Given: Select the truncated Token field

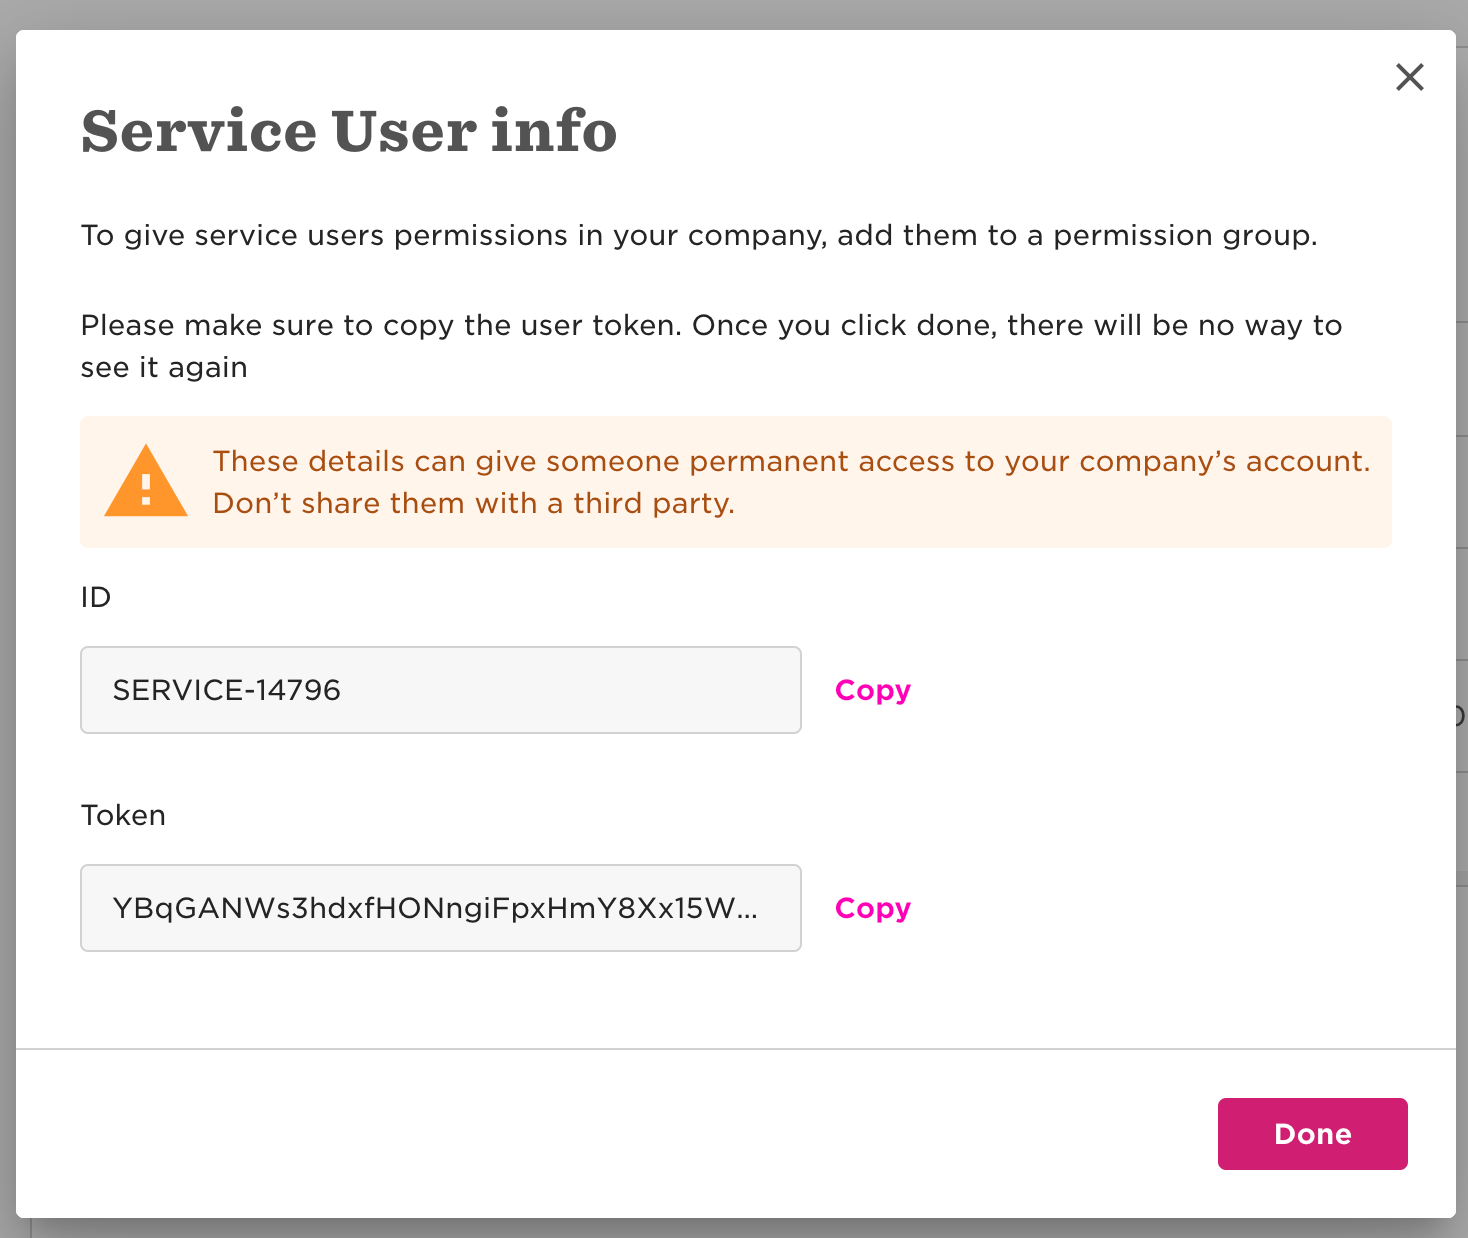Looking at the screenshot, I should point(441,908).
